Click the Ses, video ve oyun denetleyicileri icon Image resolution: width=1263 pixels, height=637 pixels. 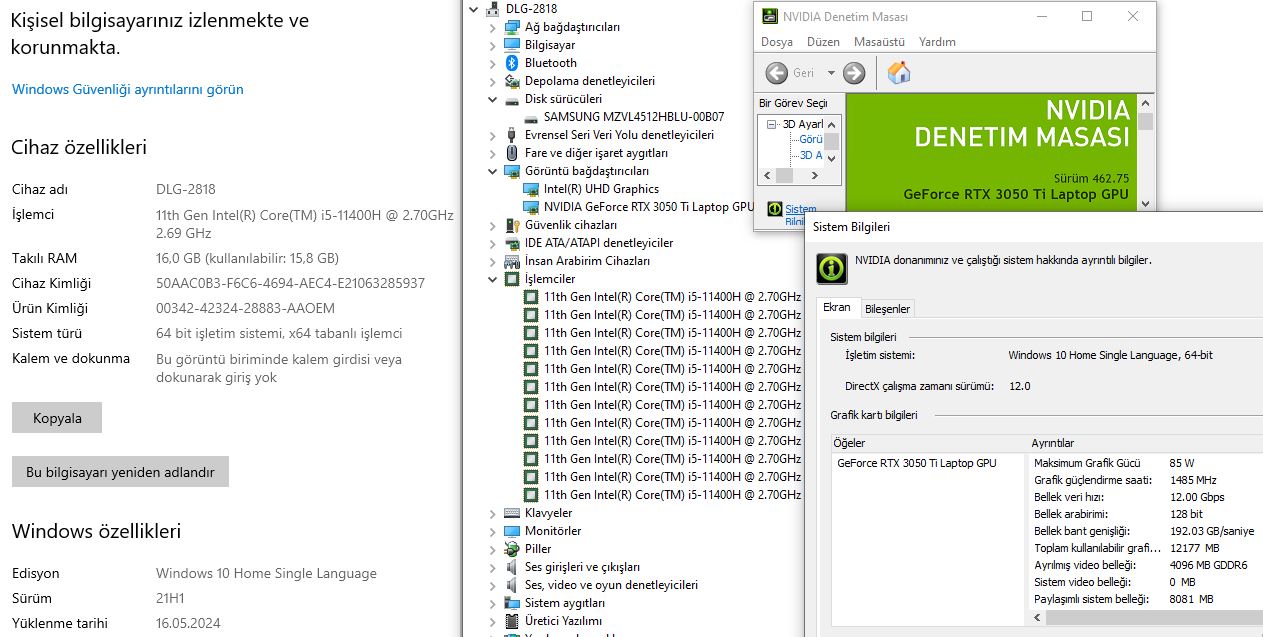[x=511, y=585]
